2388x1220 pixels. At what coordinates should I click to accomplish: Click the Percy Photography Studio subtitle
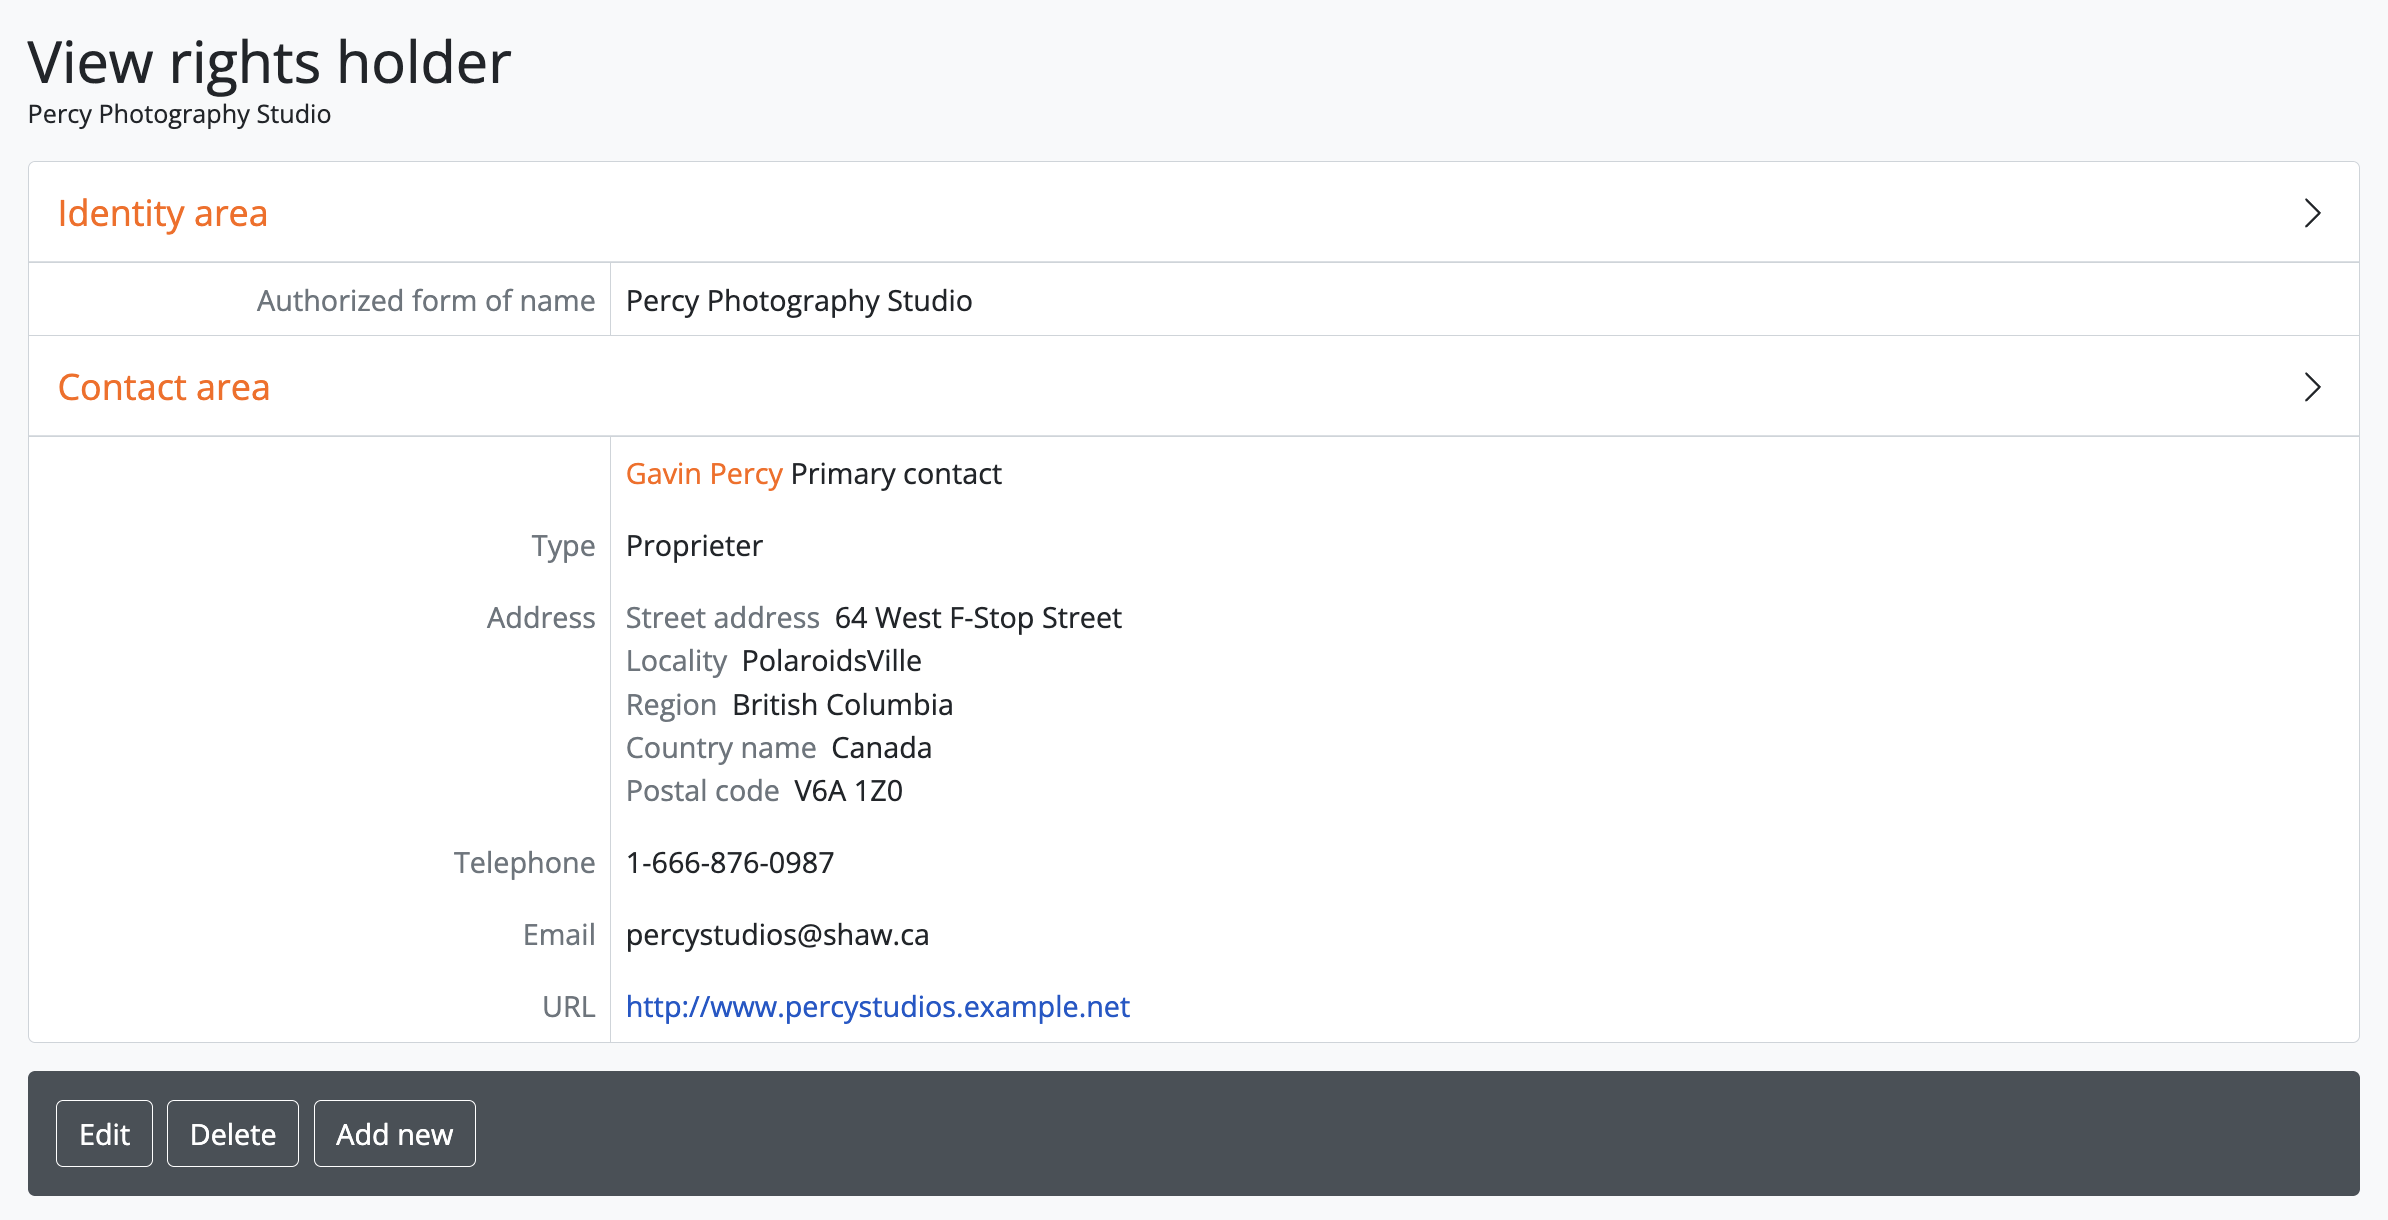click(179, 114)
